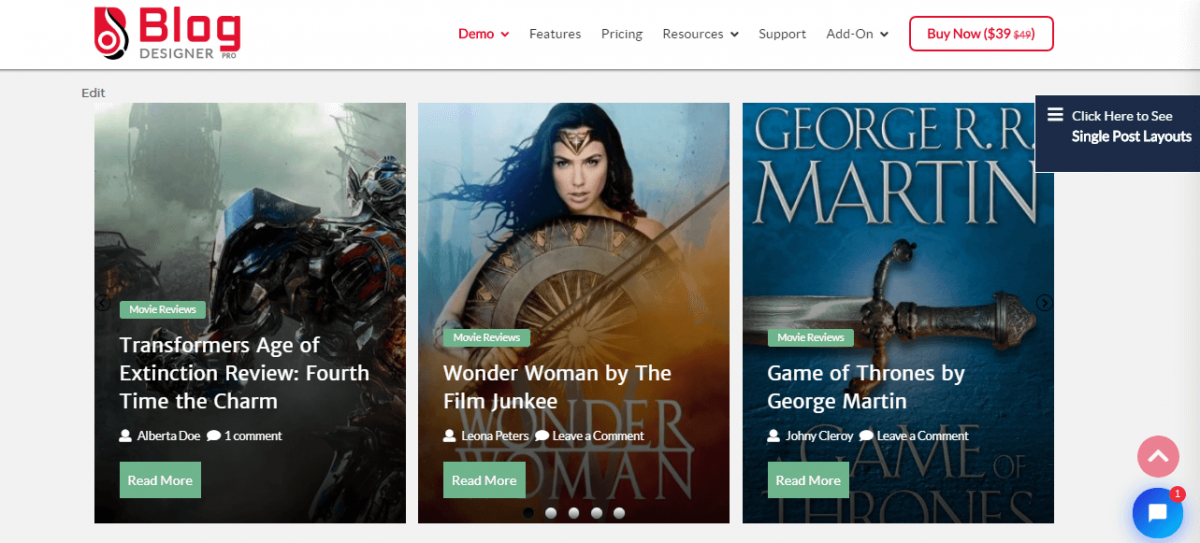Click Read More on Wonder Woman post
The image size is (1200, 543).
pyautogui.click(x=484, y=480)
